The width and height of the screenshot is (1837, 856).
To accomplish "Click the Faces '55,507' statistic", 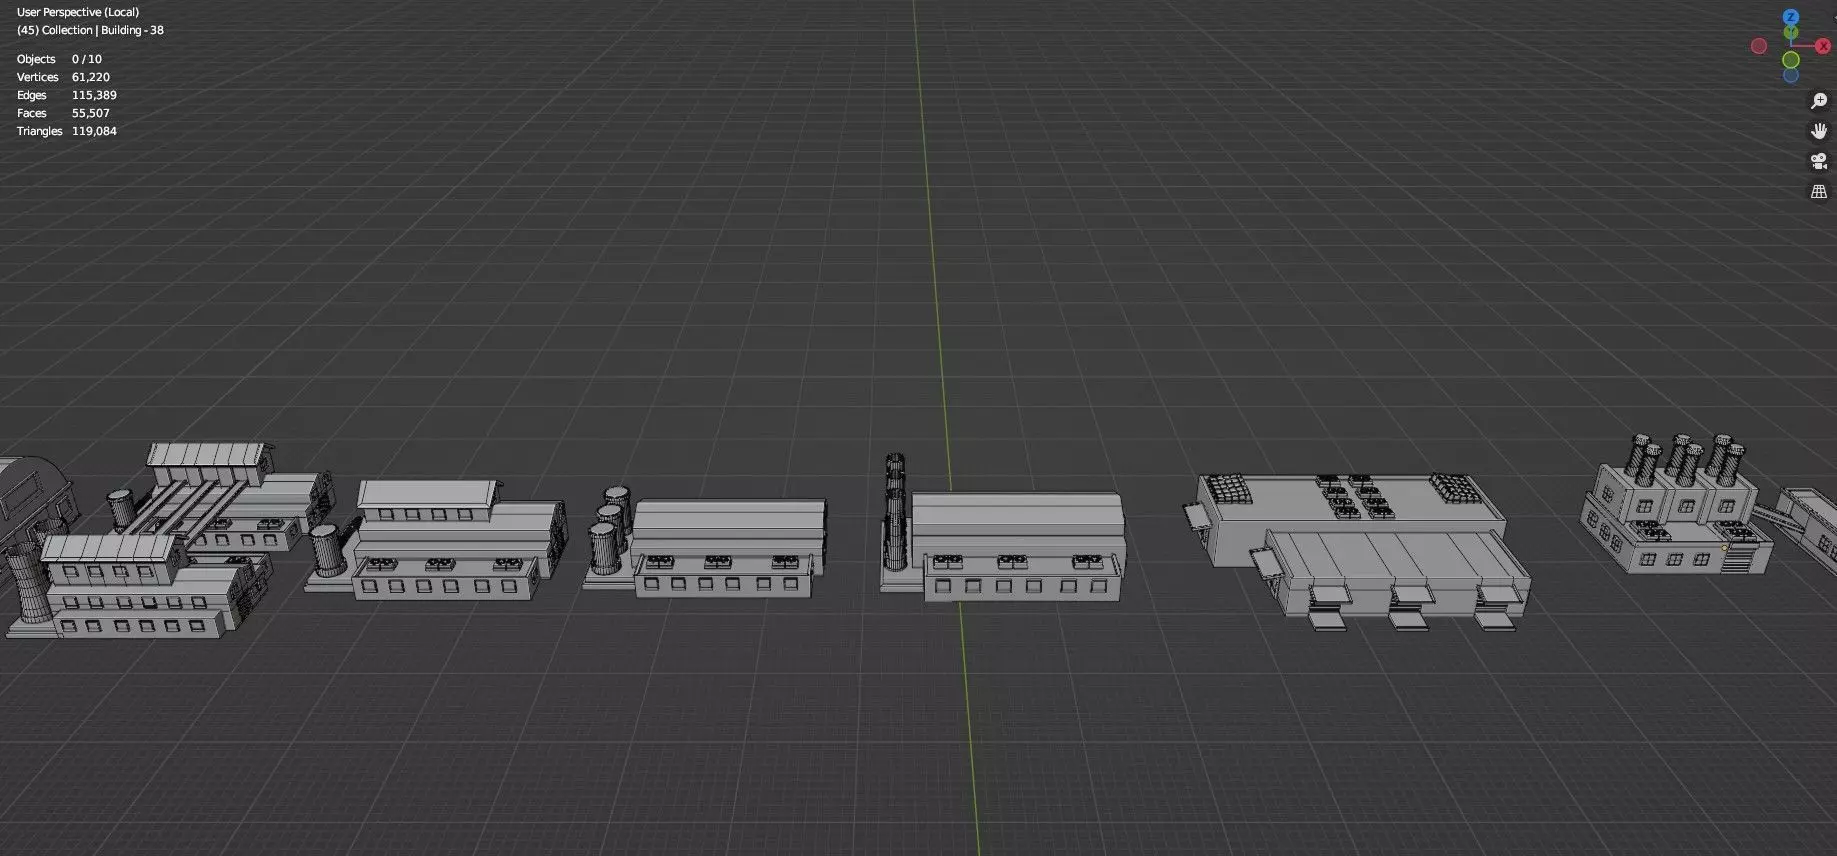I will (91, 113).
